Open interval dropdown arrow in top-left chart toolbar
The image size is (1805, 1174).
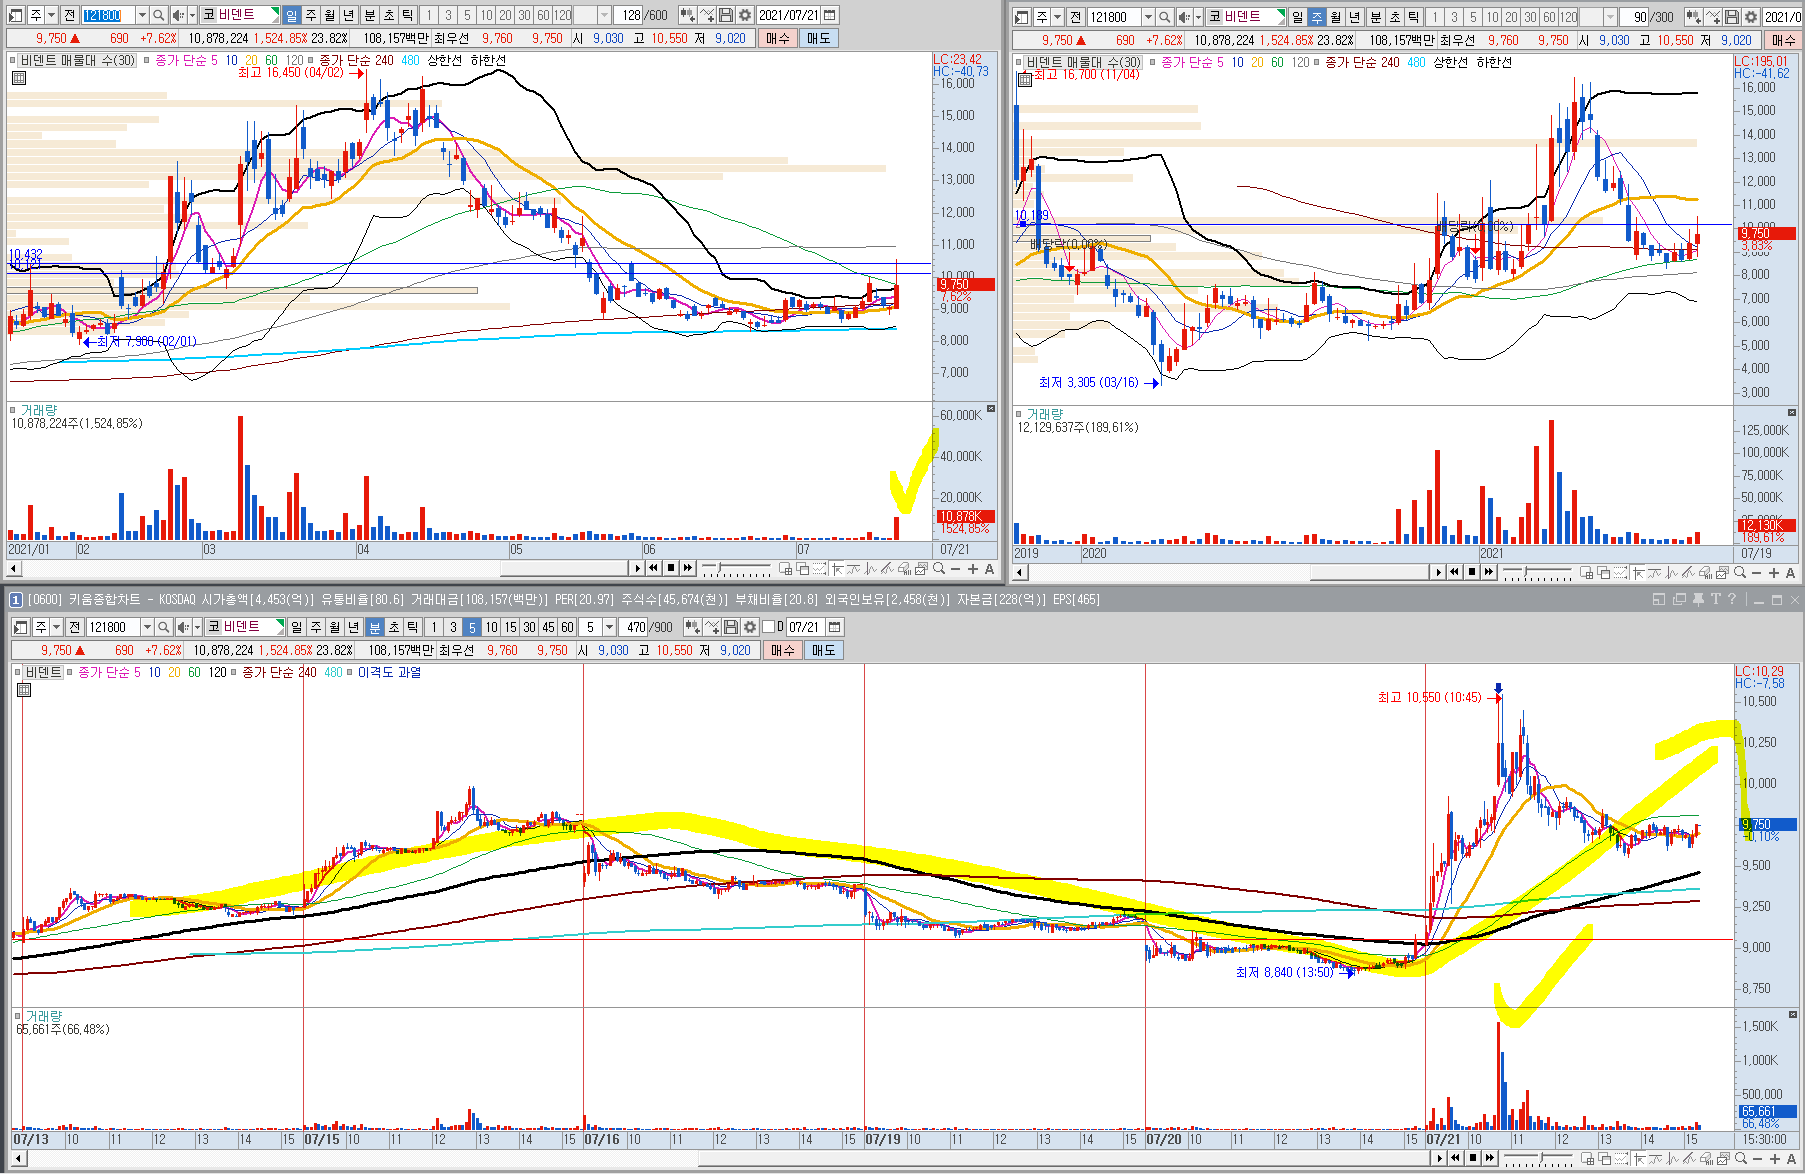604,15
